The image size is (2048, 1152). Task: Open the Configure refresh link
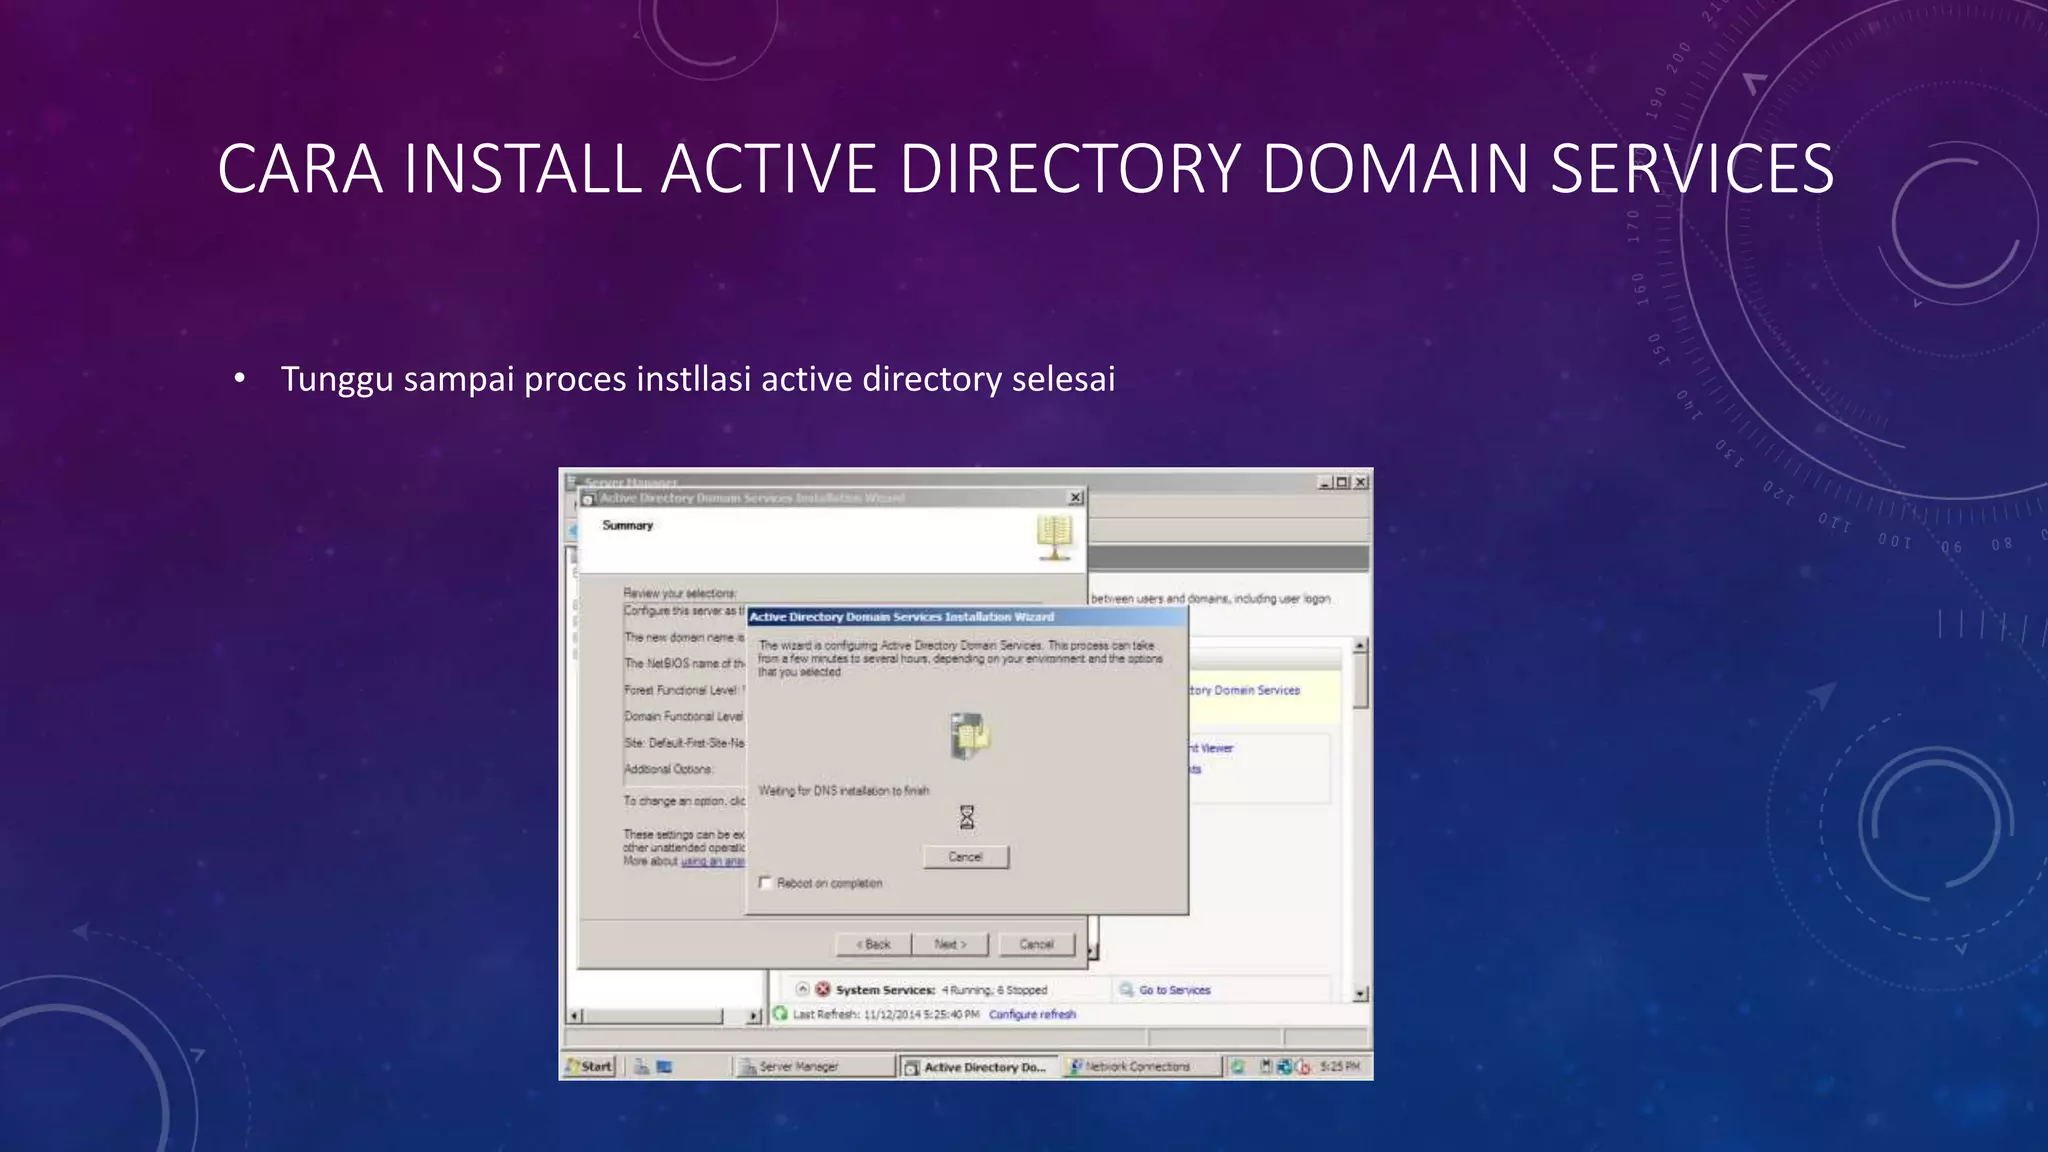point(1032,1014)
